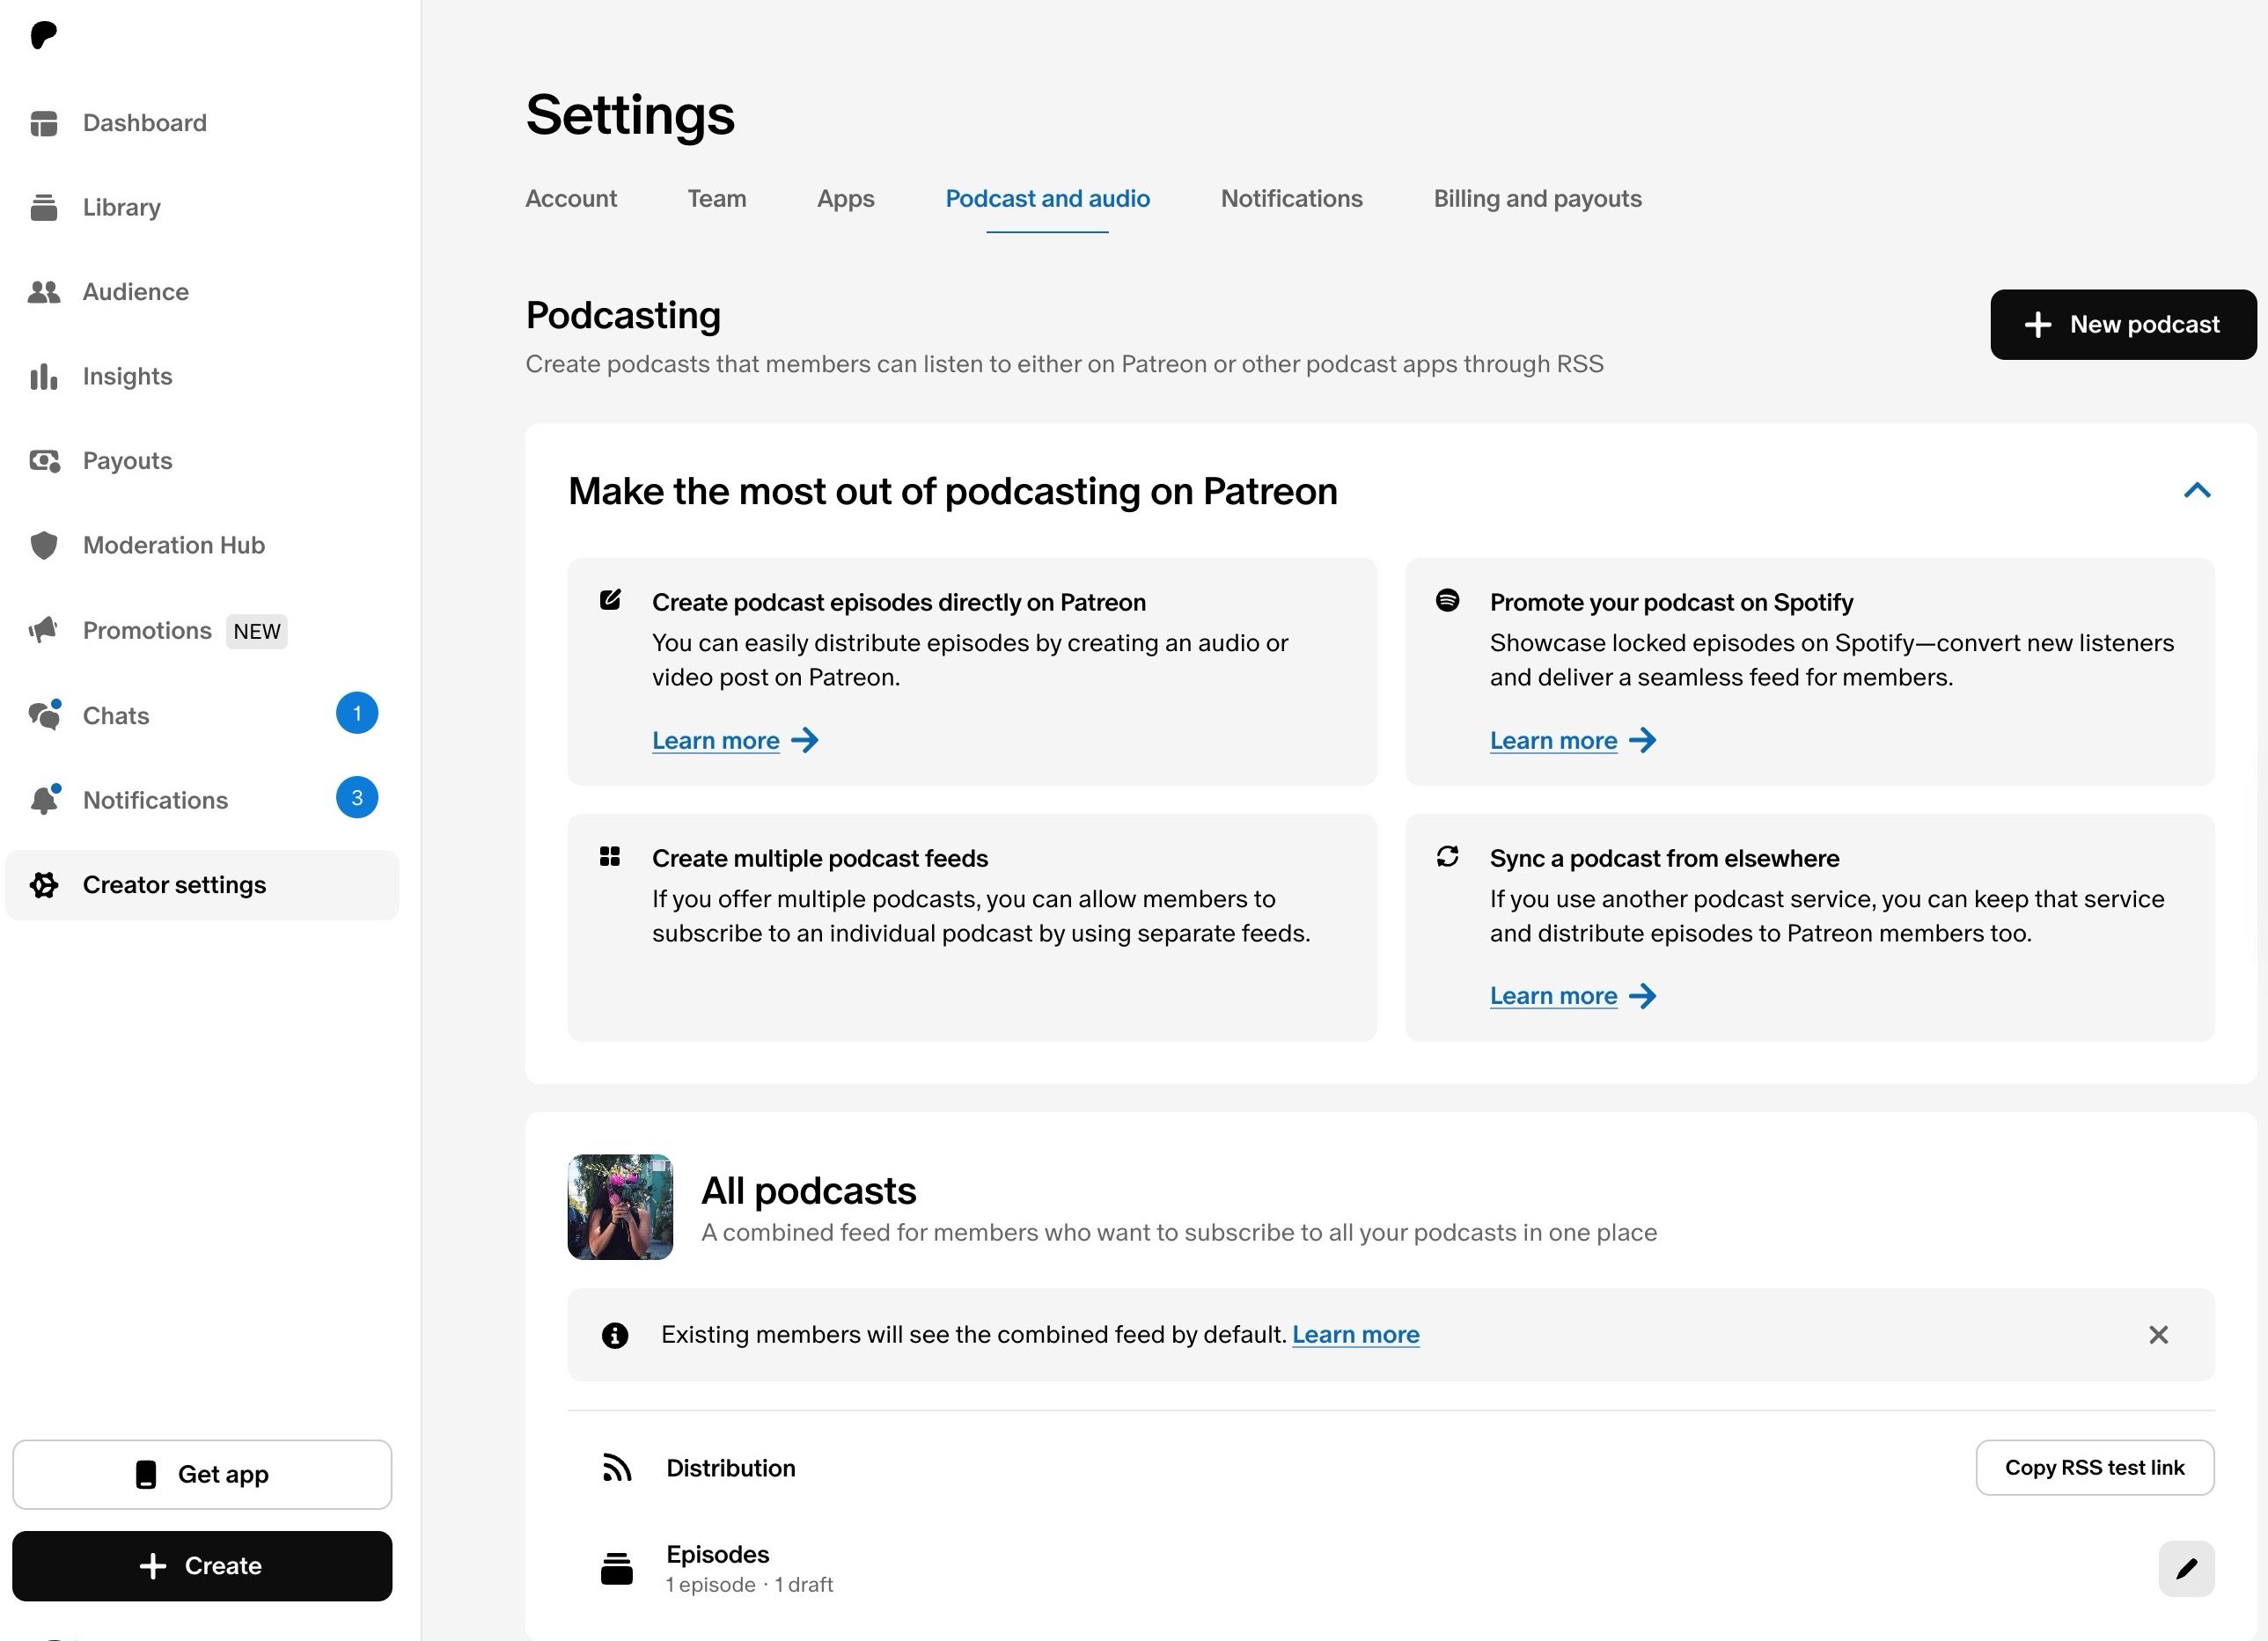Open the Insights bar chart icon
Screen dimensions: 2268x1641
point(44,377)
